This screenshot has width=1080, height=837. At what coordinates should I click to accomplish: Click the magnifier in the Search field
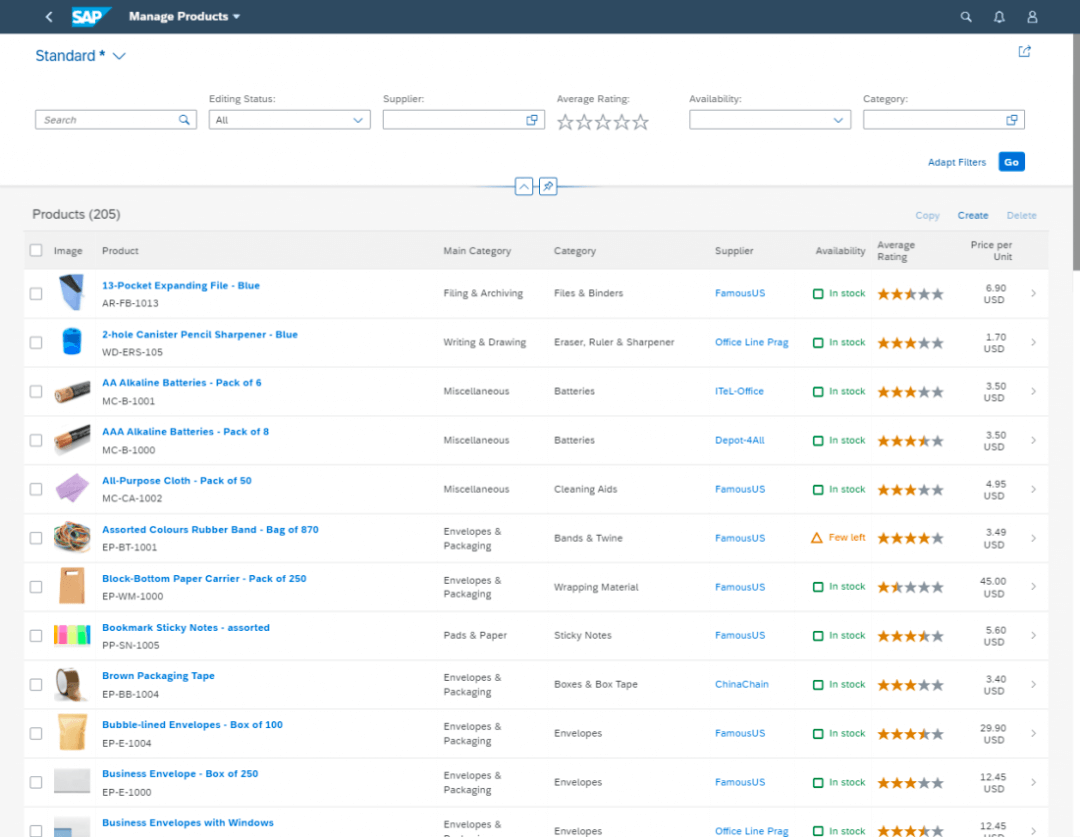click(x=184, y=120)
